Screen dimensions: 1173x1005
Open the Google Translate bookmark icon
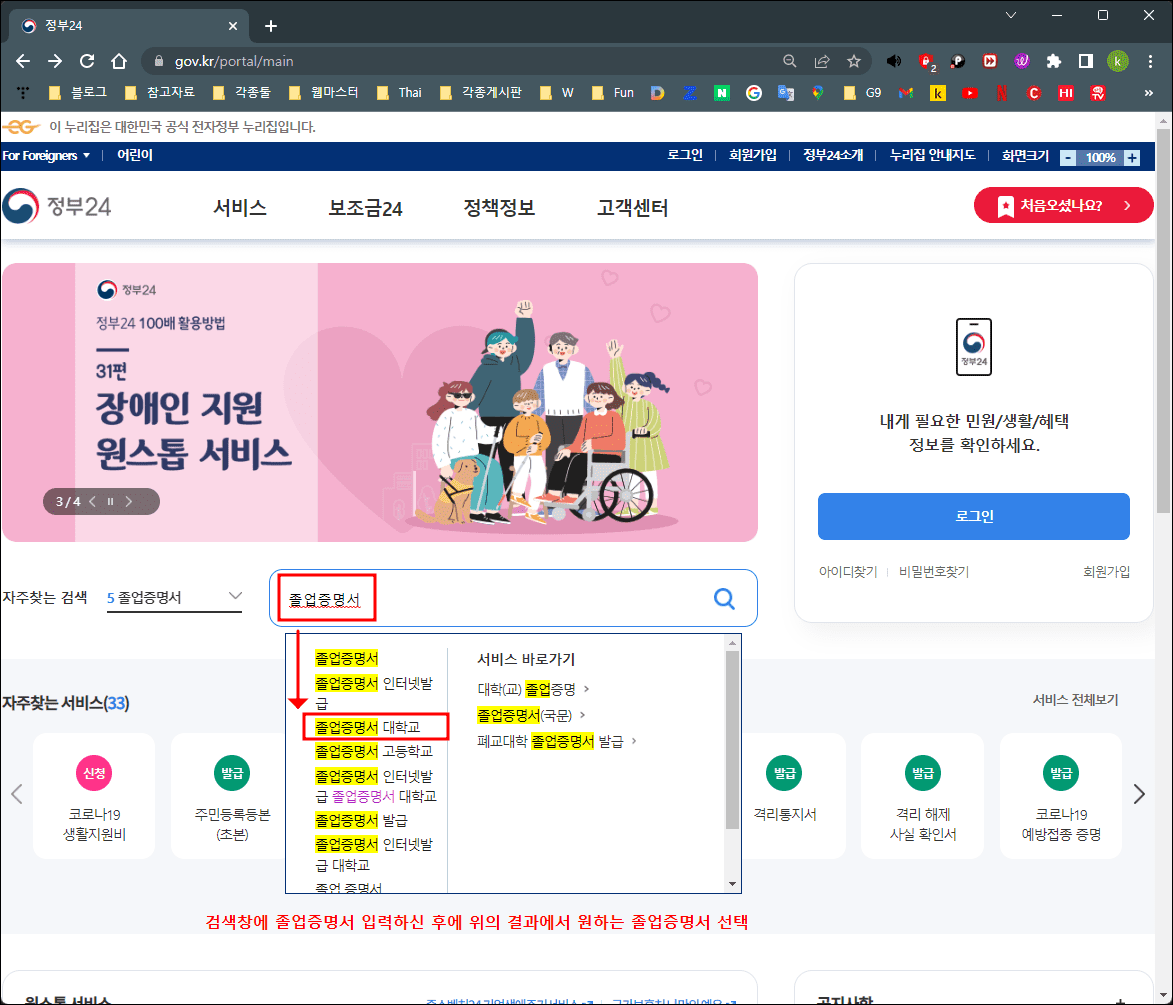(785, 91)
